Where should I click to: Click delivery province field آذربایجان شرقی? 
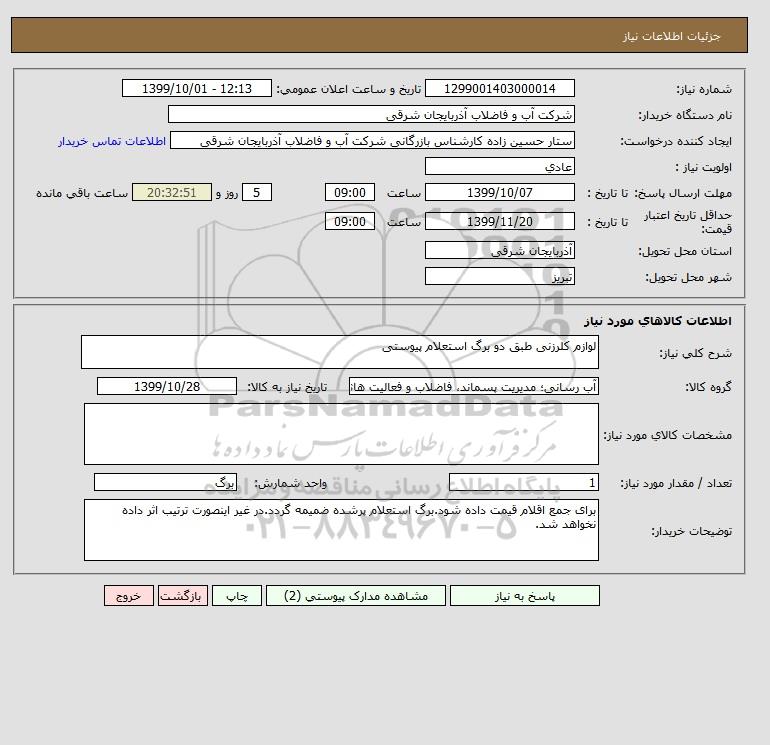[x=499, y=250]
